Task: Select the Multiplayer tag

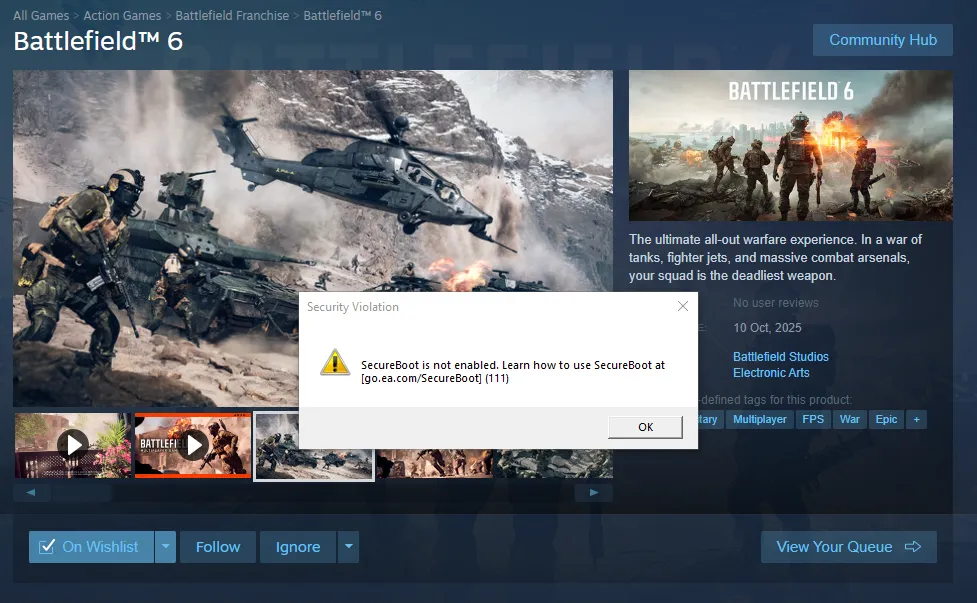Action: [760, 419]
